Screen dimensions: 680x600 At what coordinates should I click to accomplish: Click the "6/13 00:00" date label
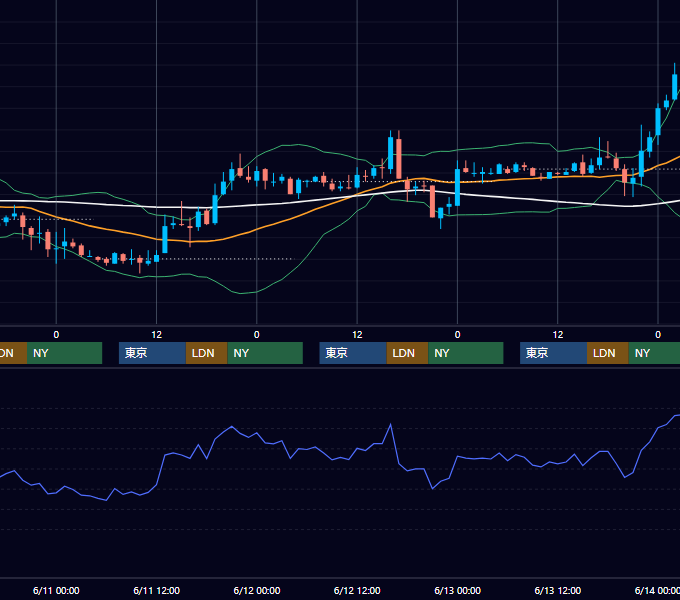(458, 590)
